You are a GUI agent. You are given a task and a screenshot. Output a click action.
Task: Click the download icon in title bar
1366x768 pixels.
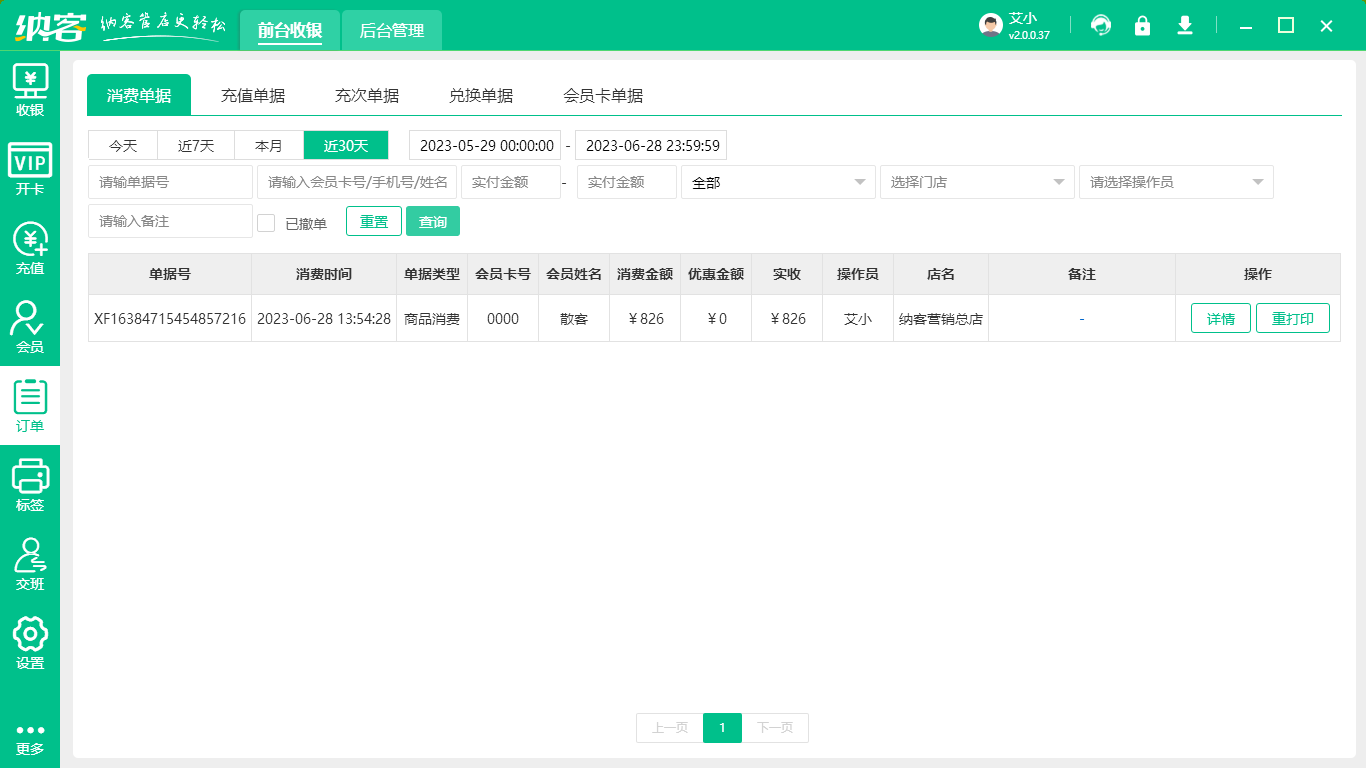pos(1184,25)
